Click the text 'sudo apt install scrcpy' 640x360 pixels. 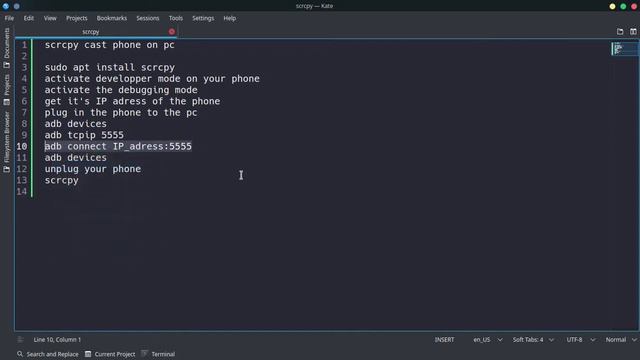pyautogui.click(x=110, y=67)
